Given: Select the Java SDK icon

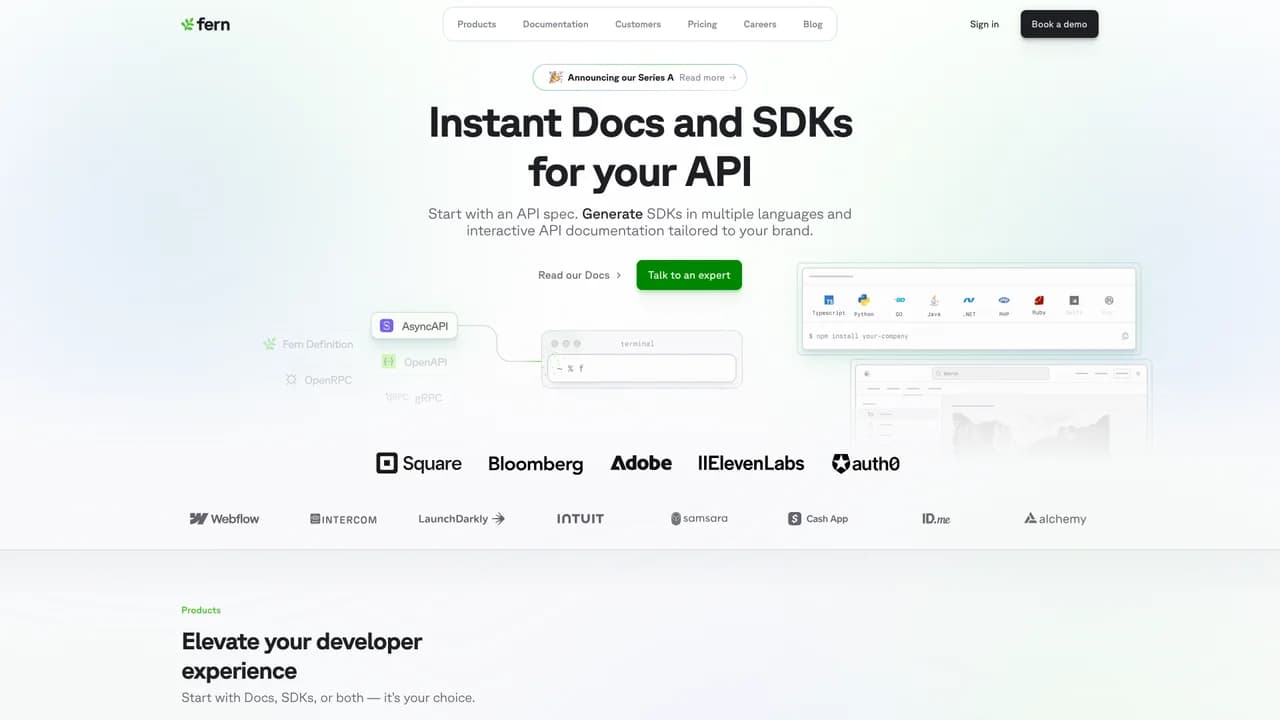Looking at the screenshot, I should (934, 300).
